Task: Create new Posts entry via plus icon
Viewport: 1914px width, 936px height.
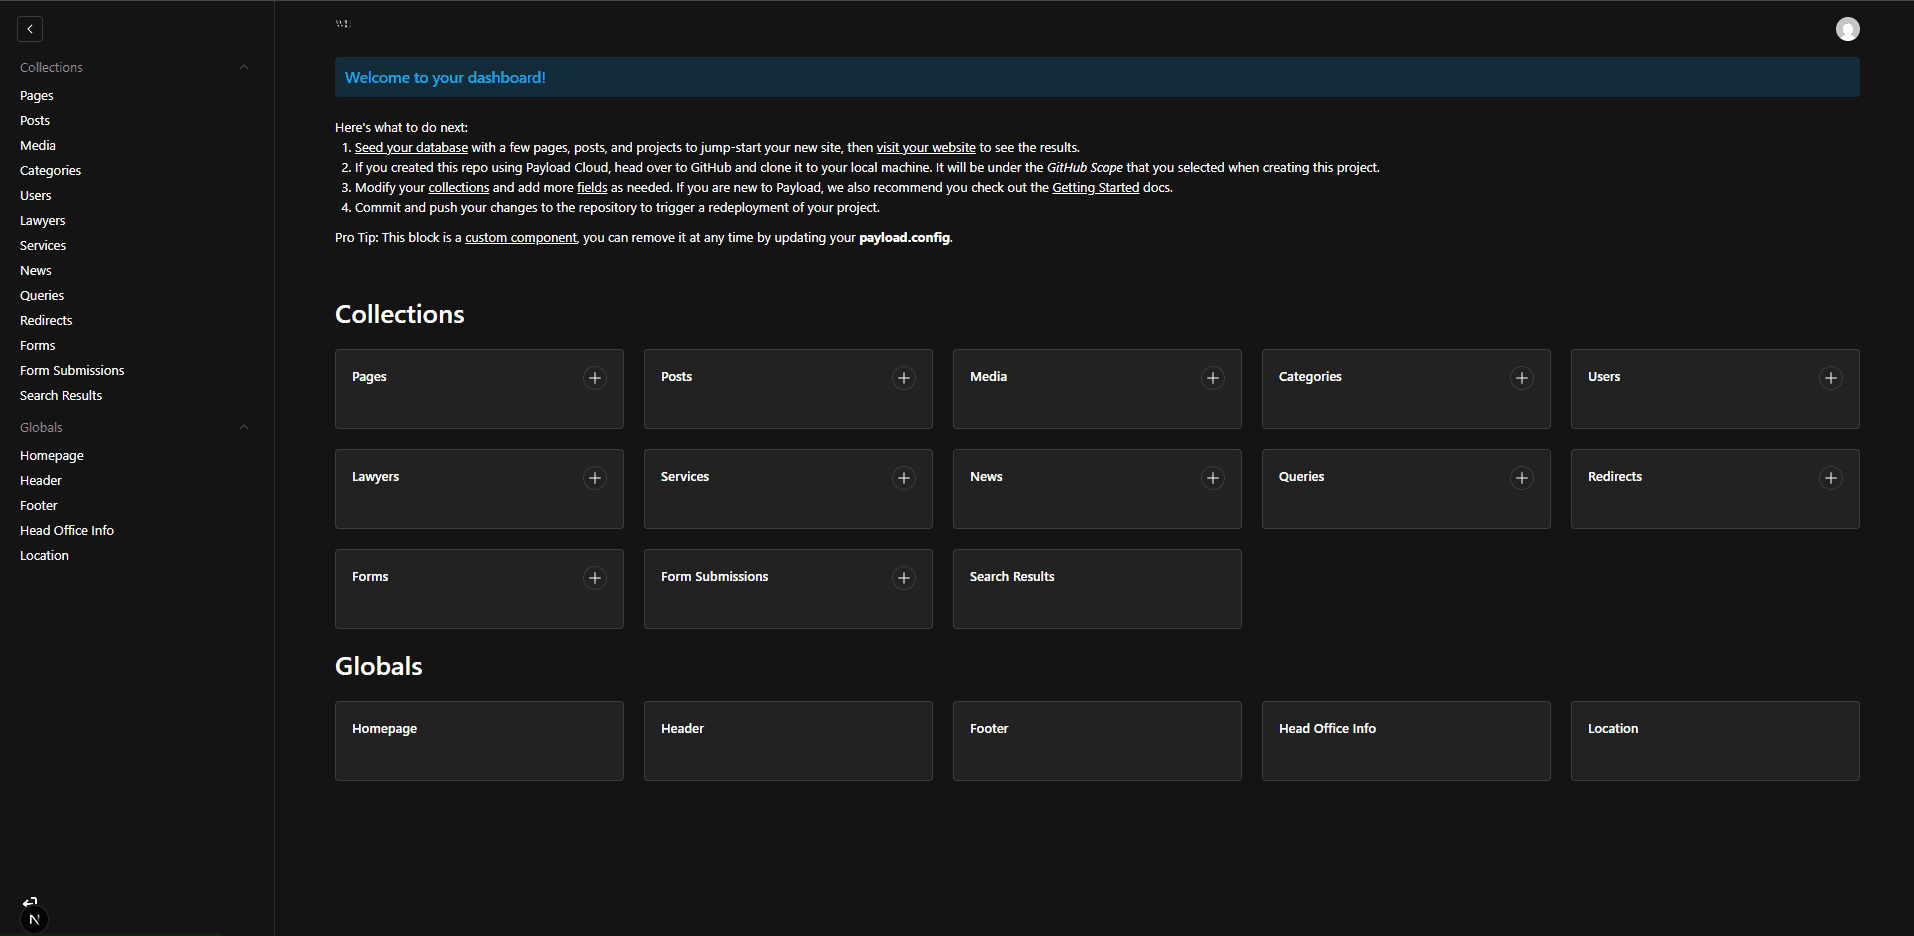Action: (x=904, y=378)
